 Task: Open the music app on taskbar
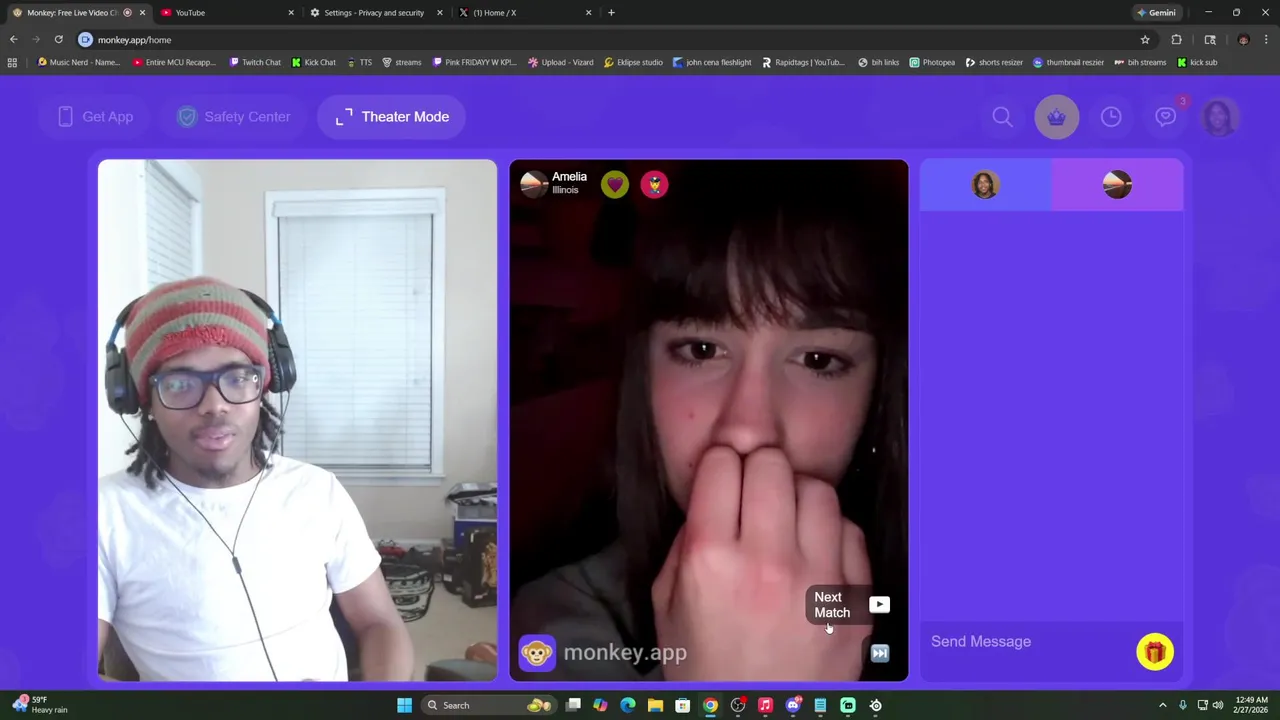765,705
